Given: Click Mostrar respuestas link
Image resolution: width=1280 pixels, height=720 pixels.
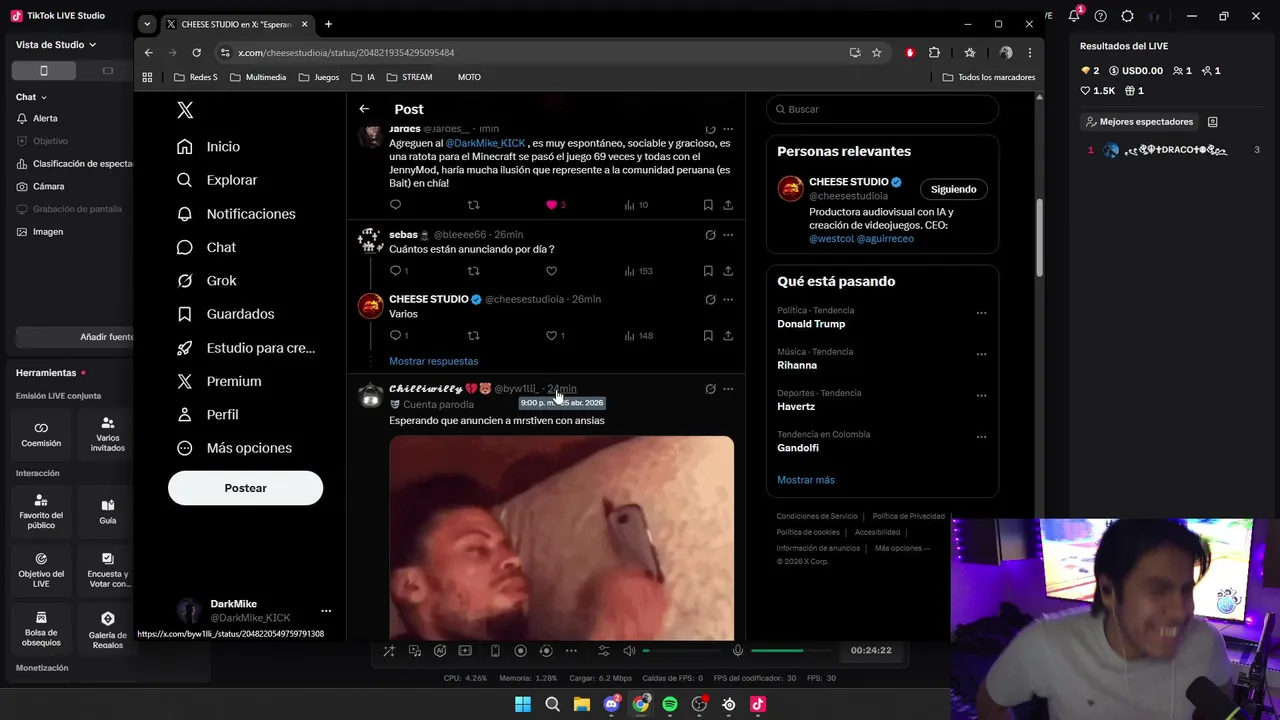Looking at the screenshot, I should (433, 361).
